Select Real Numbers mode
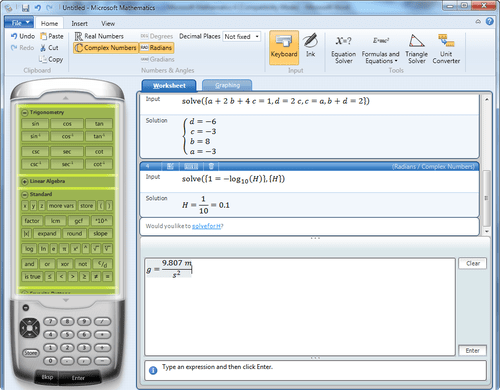Image resolution: width=500 pixels, height=390 pixels. (x=99, y=36)
